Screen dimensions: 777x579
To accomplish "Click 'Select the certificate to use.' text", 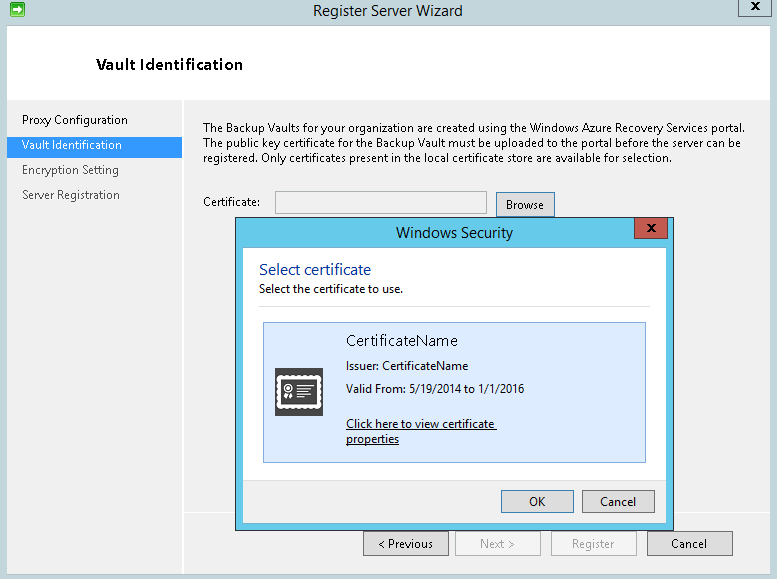I will tap(331, 289).
